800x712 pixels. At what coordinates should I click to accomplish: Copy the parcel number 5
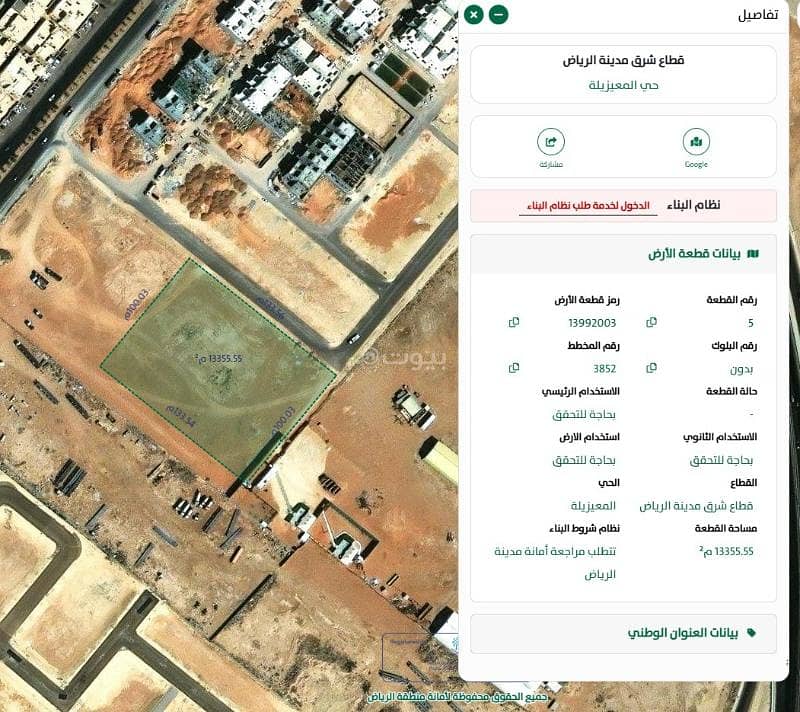pyautogui.click(x=652, y=322)
